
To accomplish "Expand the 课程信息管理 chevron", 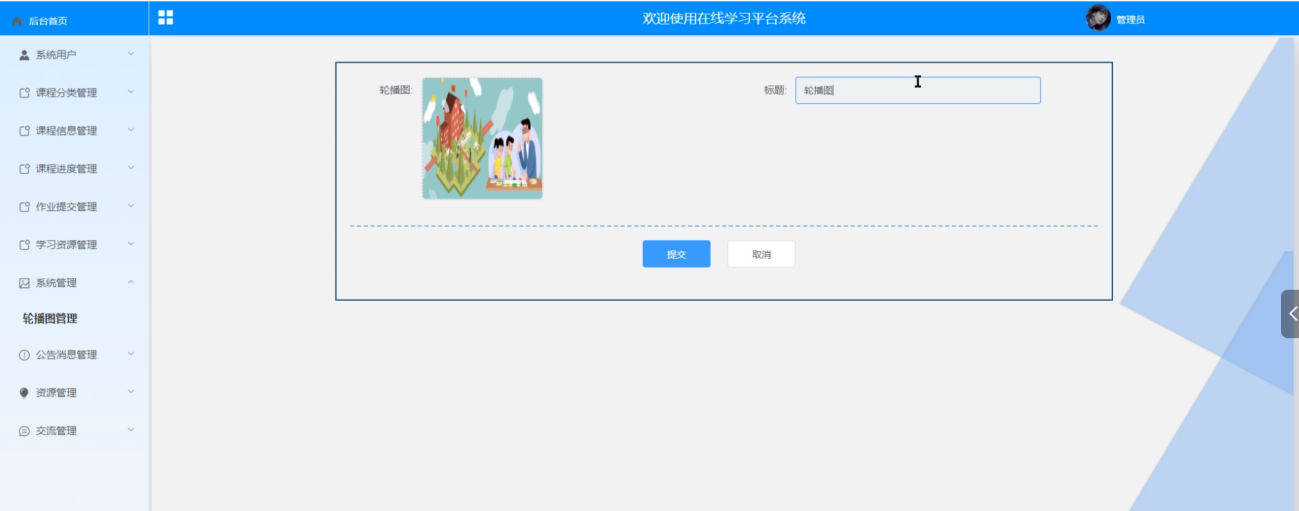I will click(x=131, y=130).
